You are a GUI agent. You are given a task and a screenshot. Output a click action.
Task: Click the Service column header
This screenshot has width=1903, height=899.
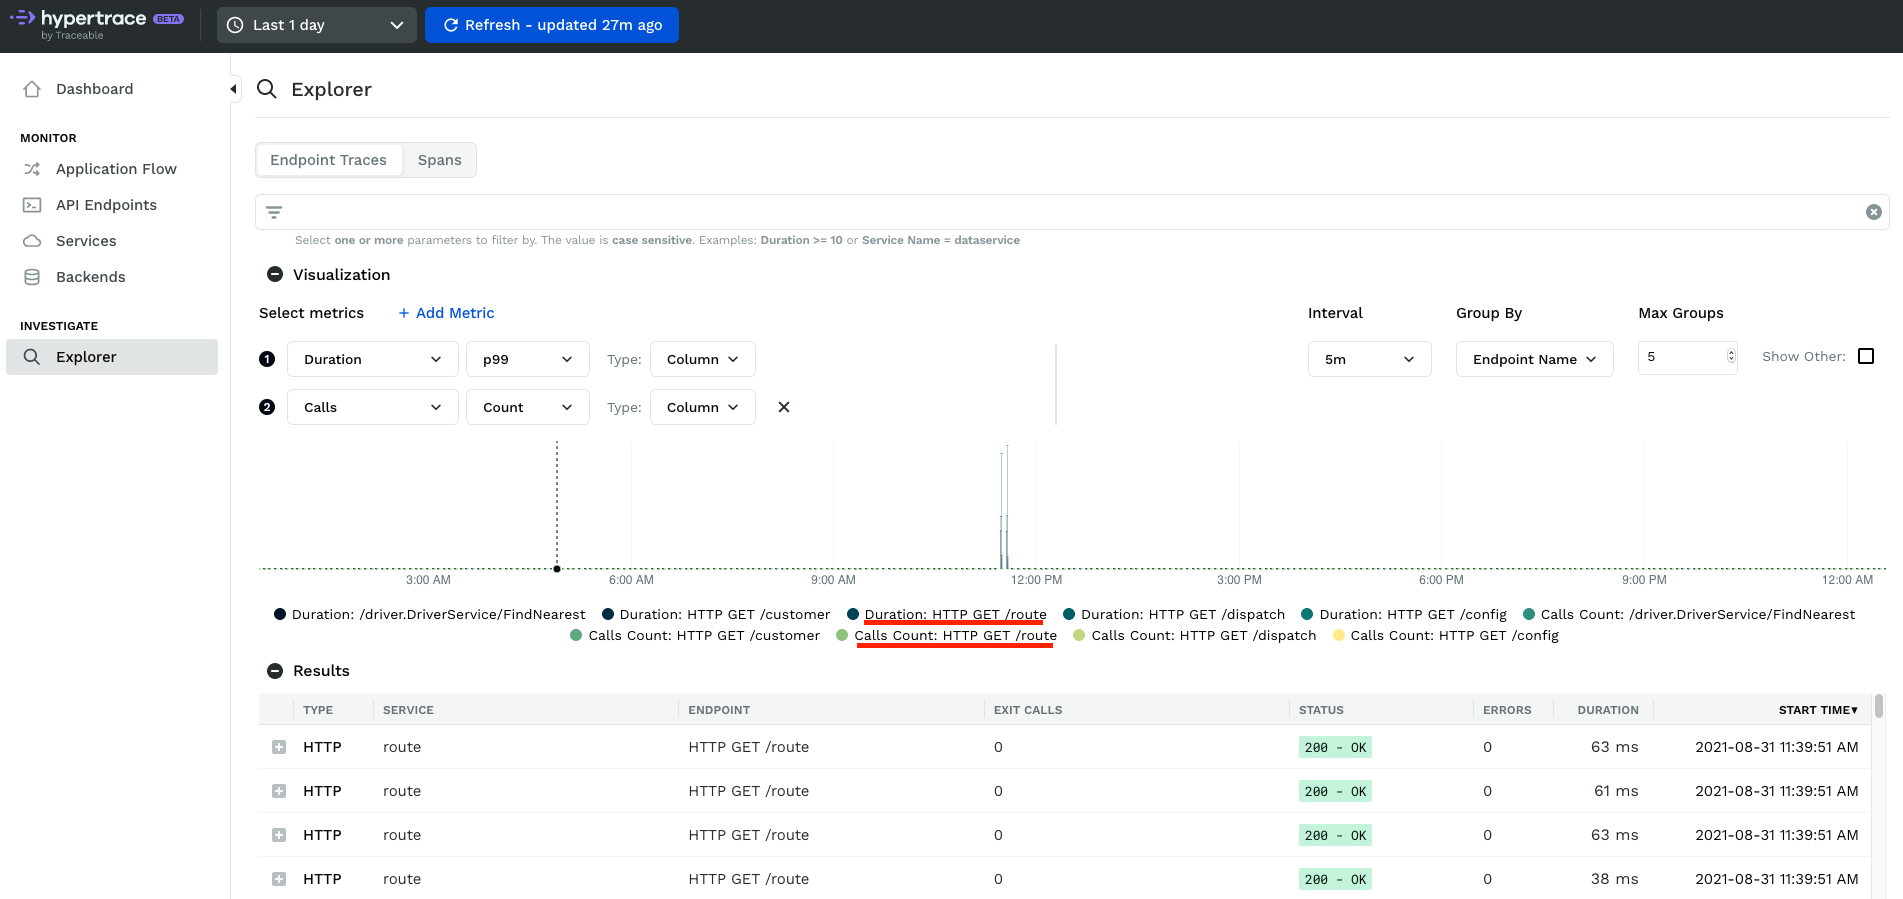point(408,710)
